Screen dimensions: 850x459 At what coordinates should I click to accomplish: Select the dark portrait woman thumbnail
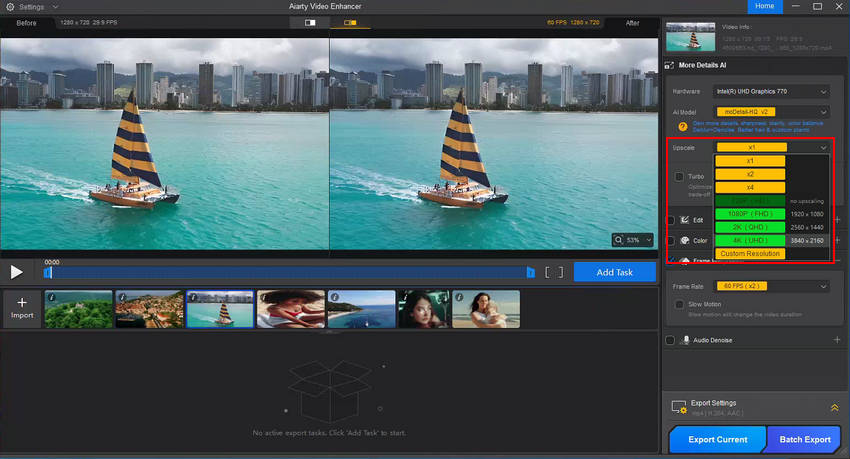click(424, 309)
